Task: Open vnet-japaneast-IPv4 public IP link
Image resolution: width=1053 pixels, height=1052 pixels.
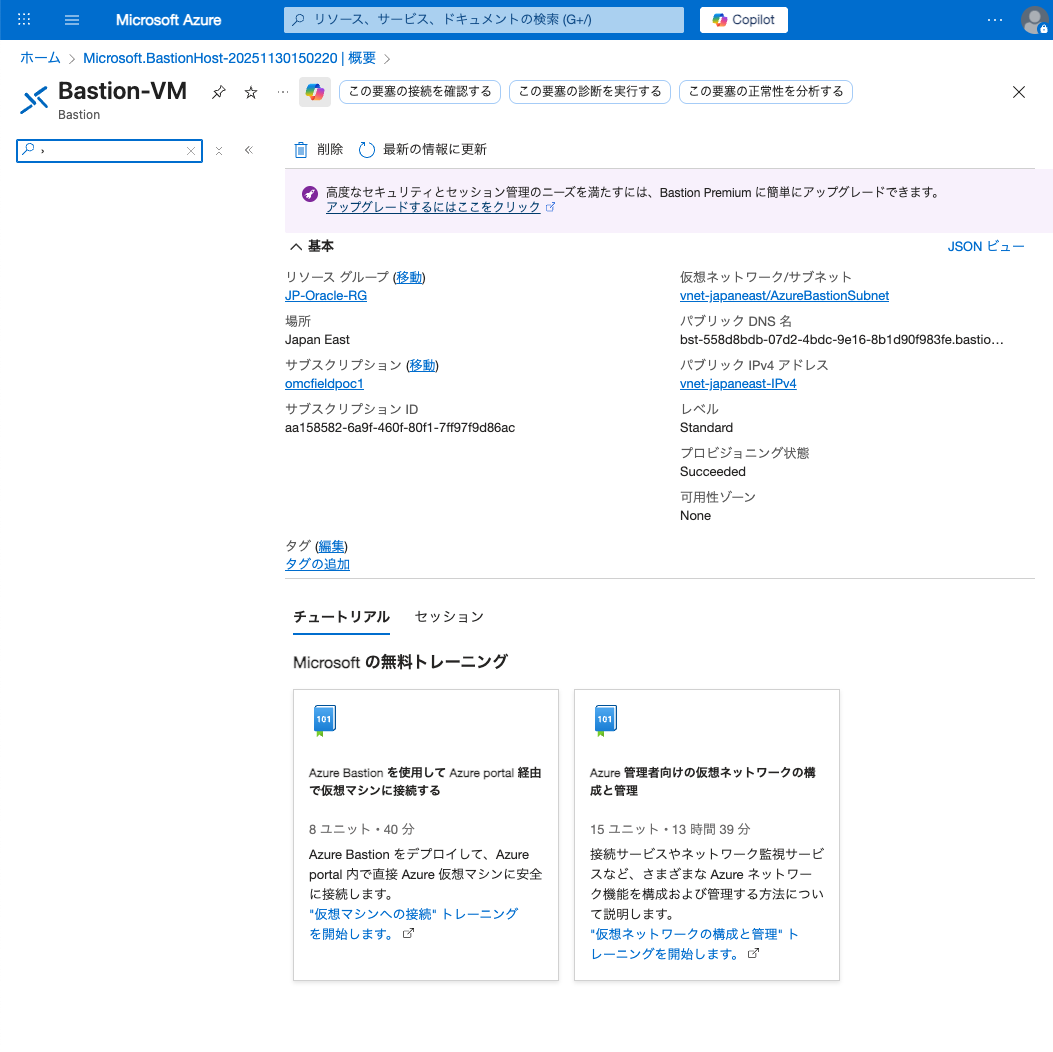Action: pyautogui.click(x=737, y=383)
